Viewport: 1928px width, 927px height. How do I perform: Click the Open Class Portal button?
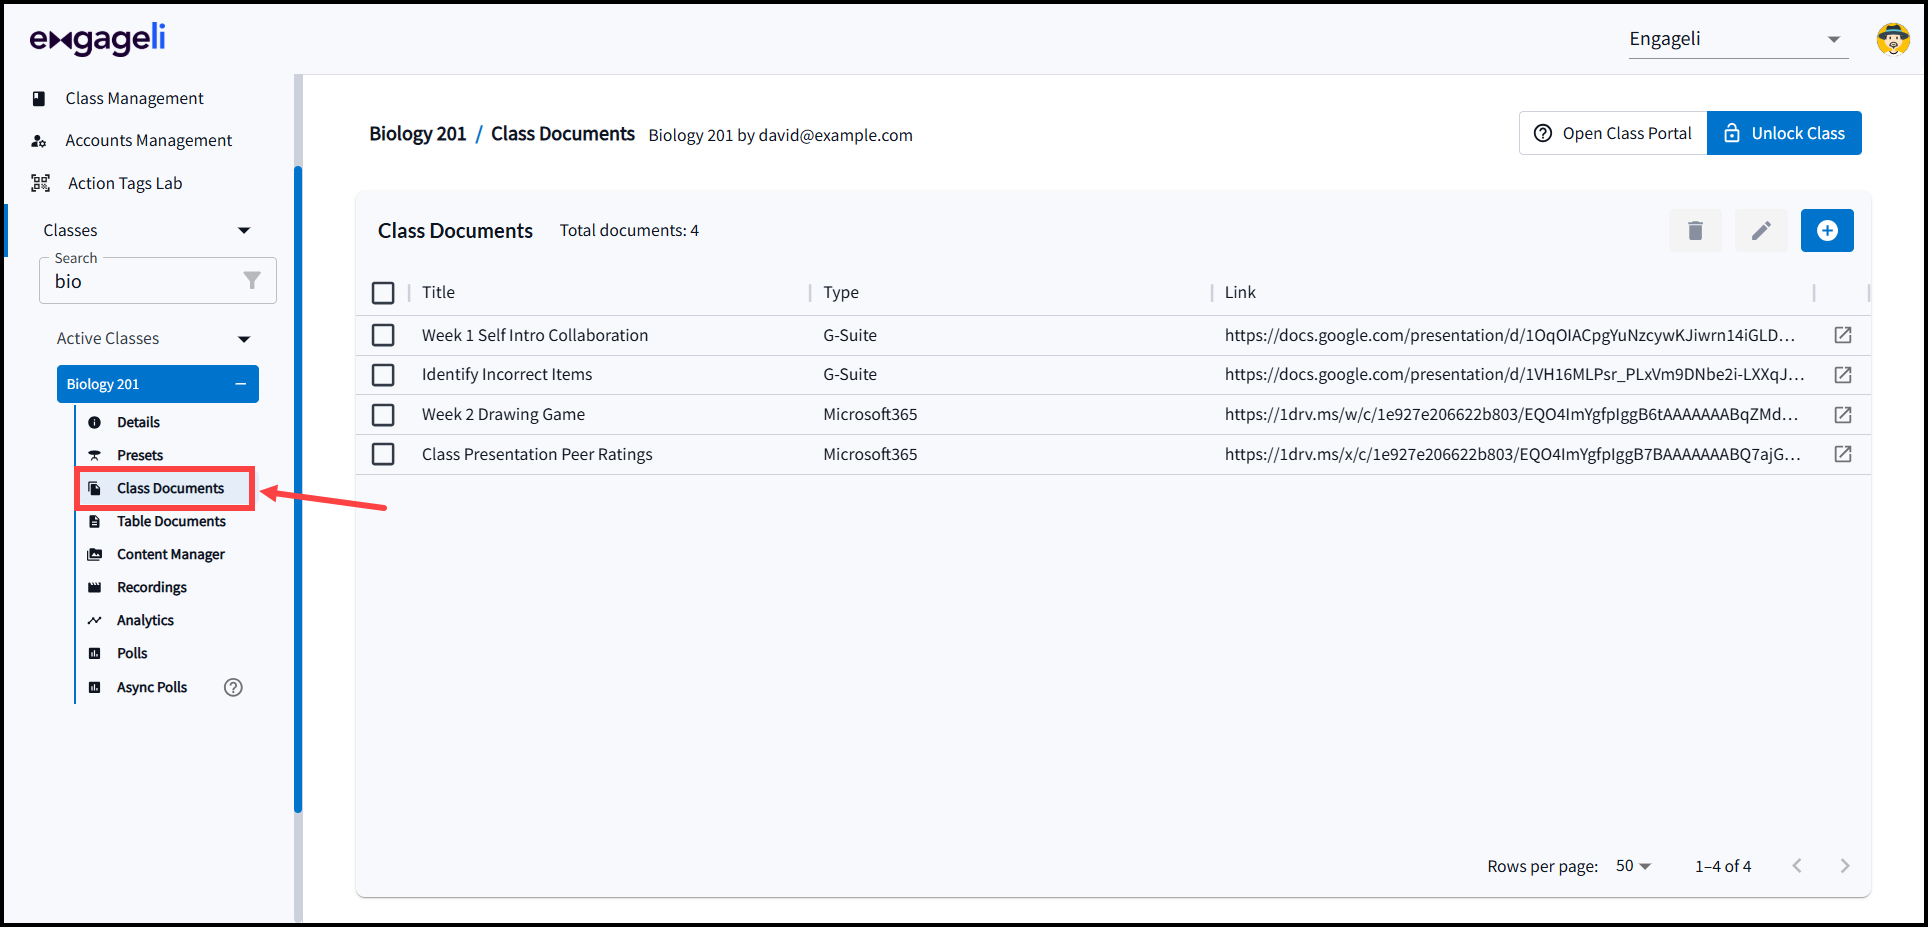1612,133
